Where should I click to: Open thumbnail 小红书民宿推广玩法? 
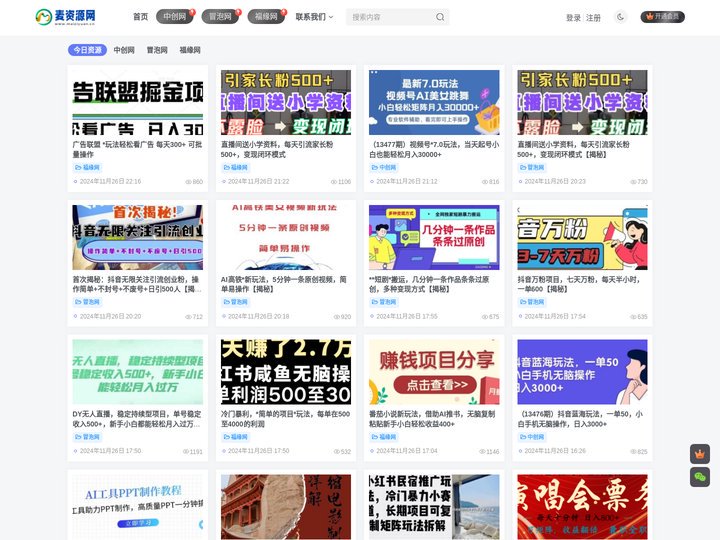[434, 507]
